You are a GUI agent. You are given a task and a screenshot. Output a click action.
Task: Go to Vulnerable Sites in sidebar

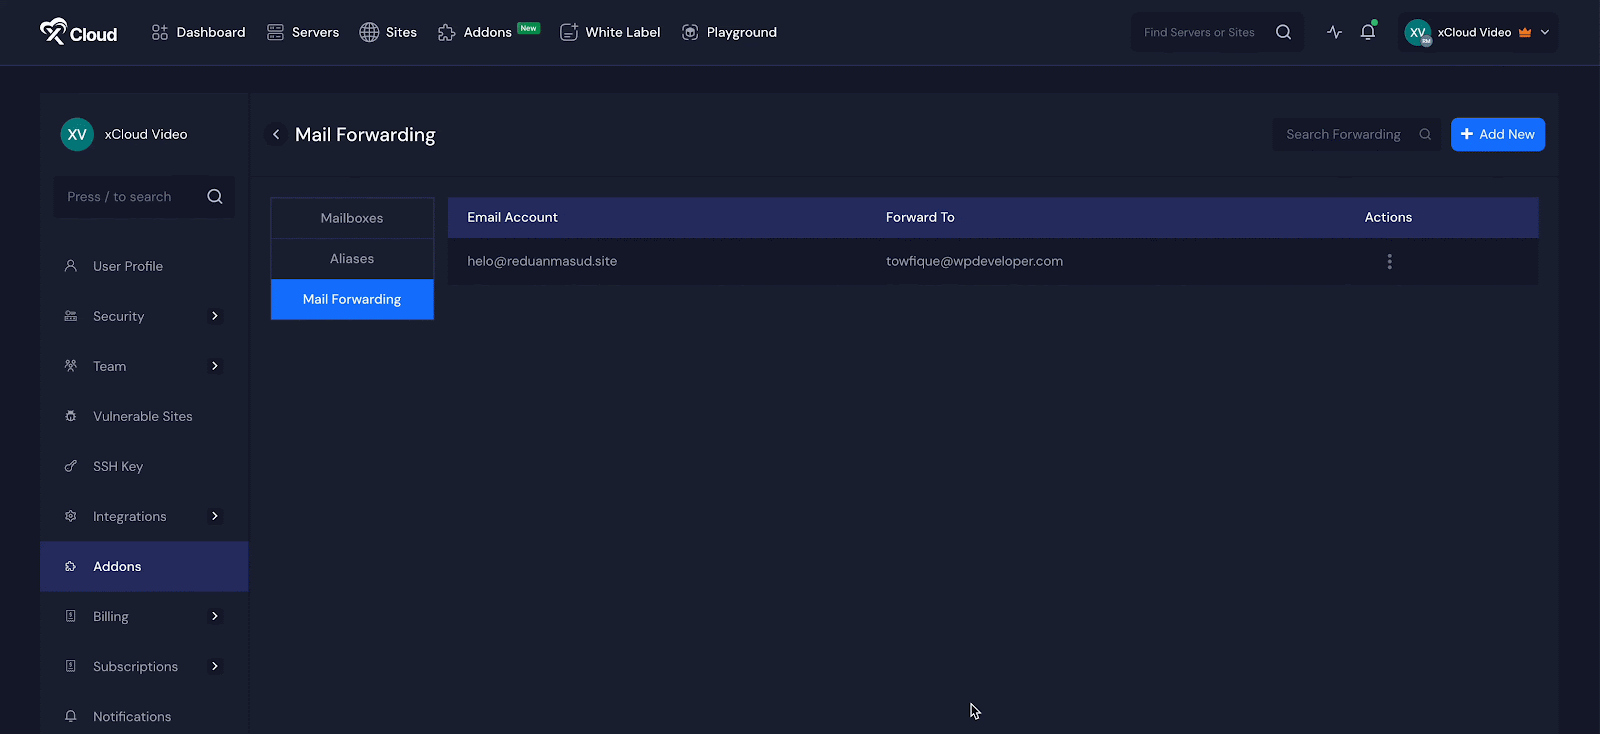pyautogui.click(x=142, y=416)
